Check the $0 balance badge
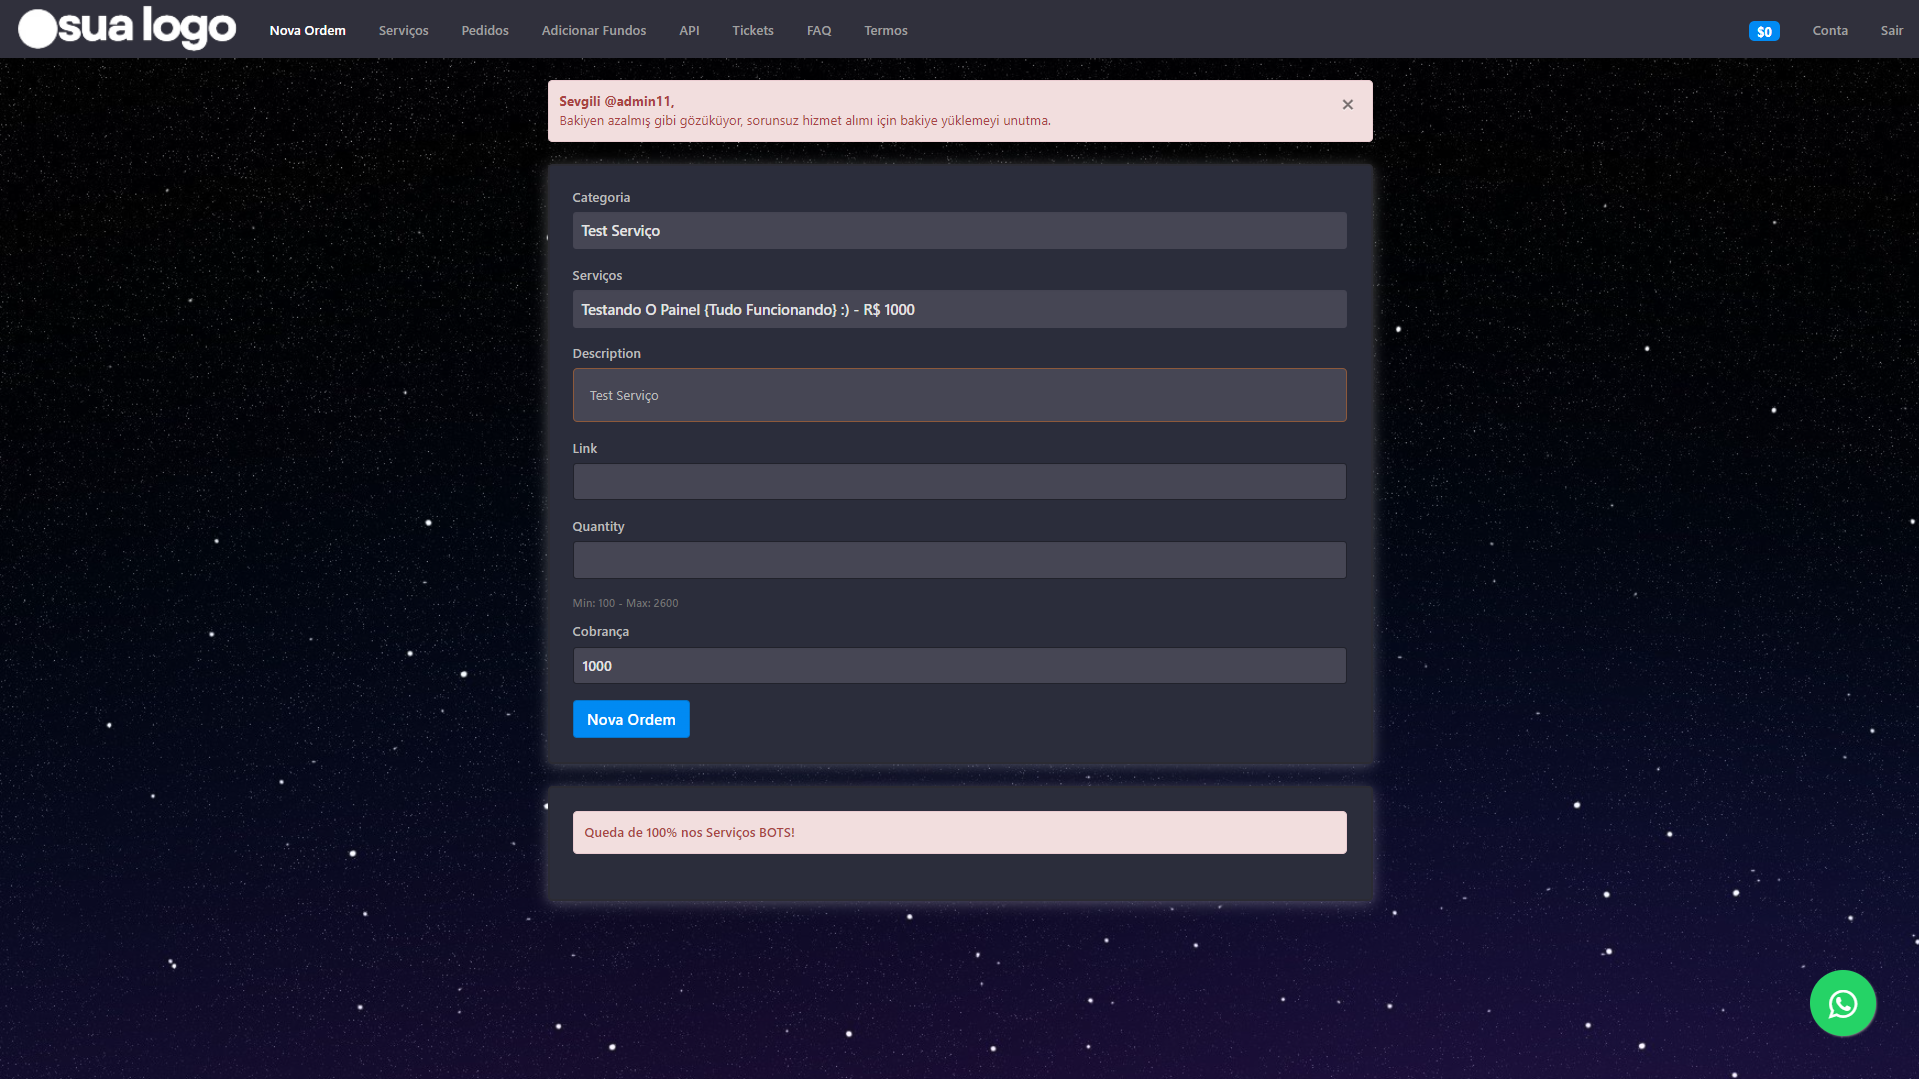The image size is (1919, 1079). [1763, 31]
